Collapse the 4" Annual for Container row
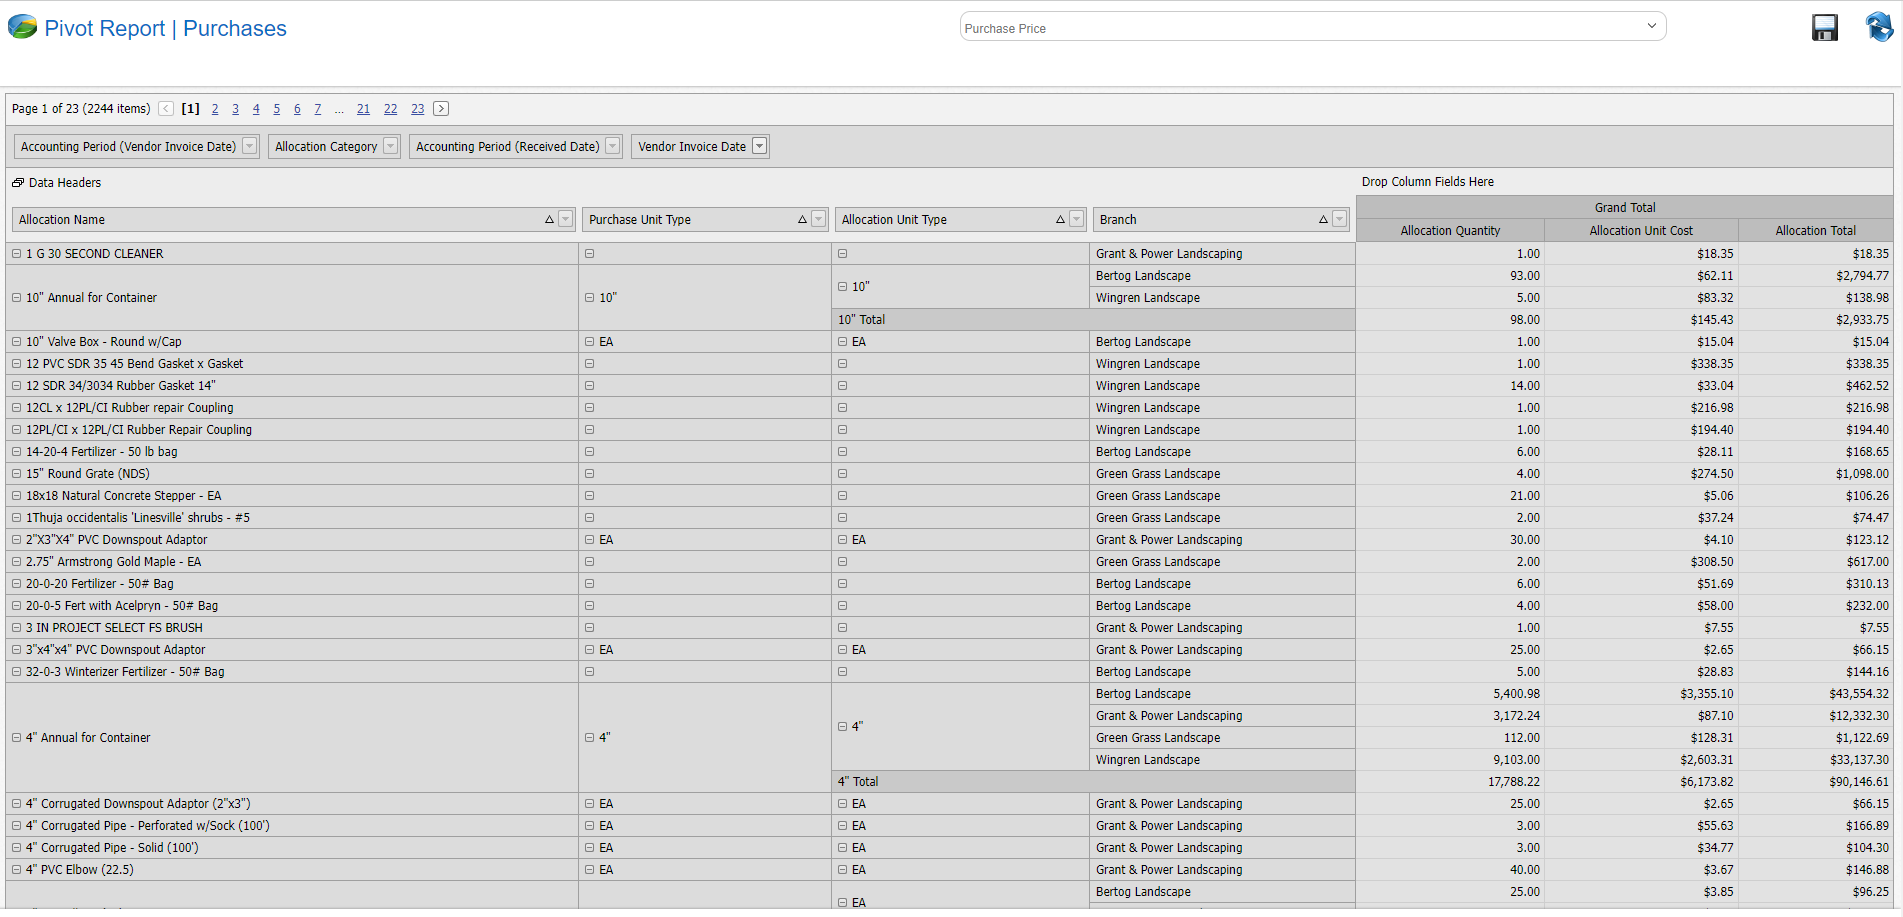This screenshot has width=1903, height=917. click(x=16, y=738)
